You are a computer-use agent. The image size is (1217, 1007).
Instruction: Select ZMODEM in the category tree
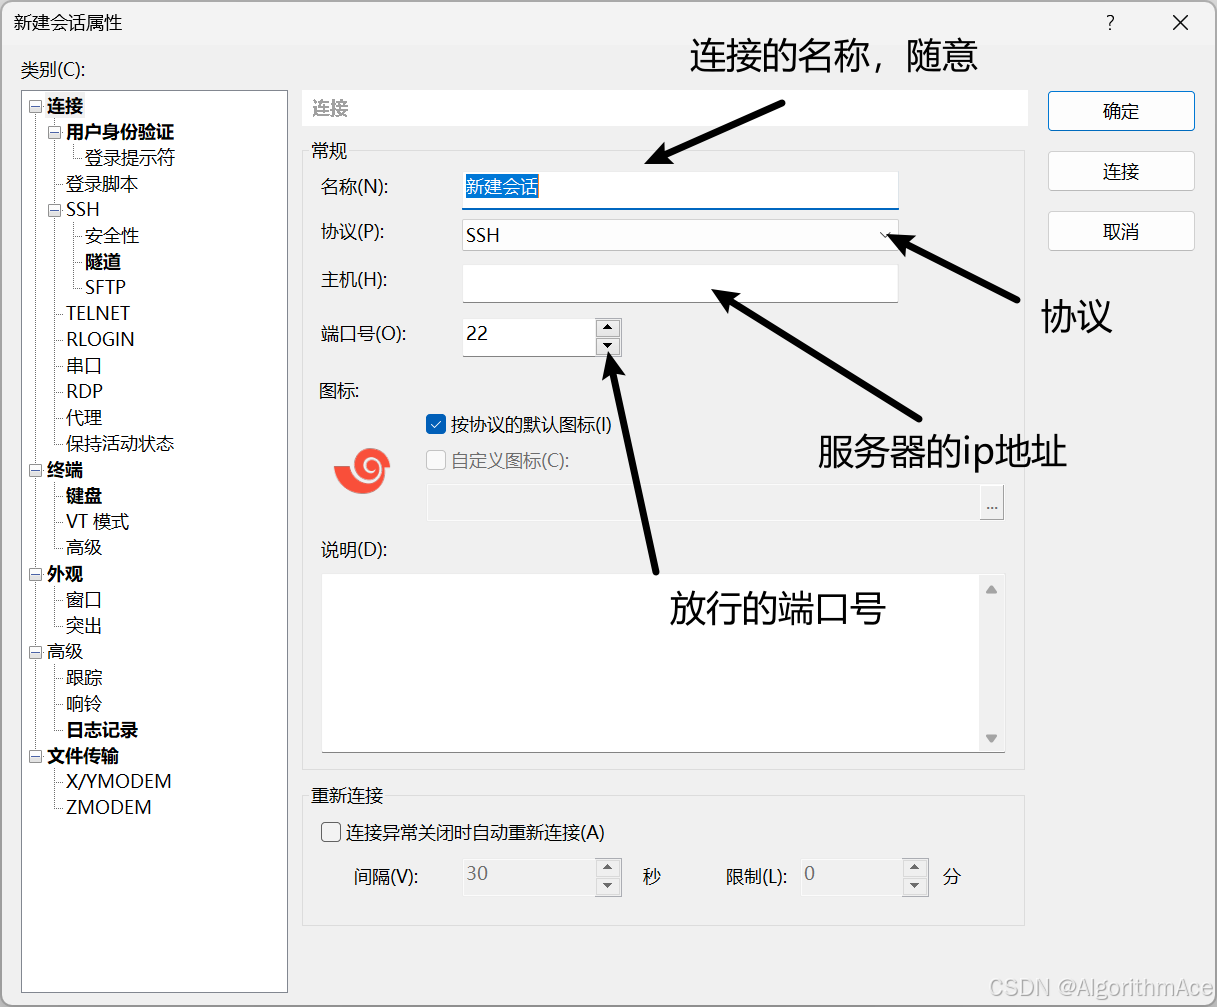pos(109,807)
